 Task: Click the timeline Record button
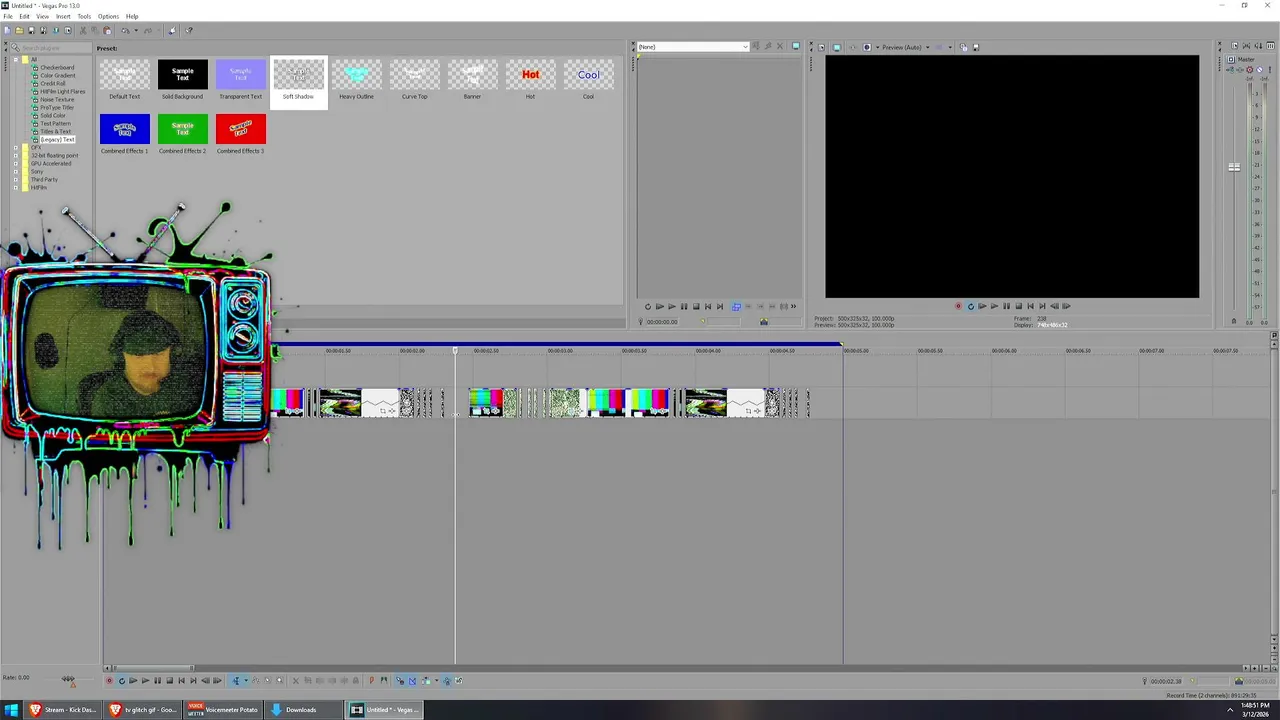(109, 681)
